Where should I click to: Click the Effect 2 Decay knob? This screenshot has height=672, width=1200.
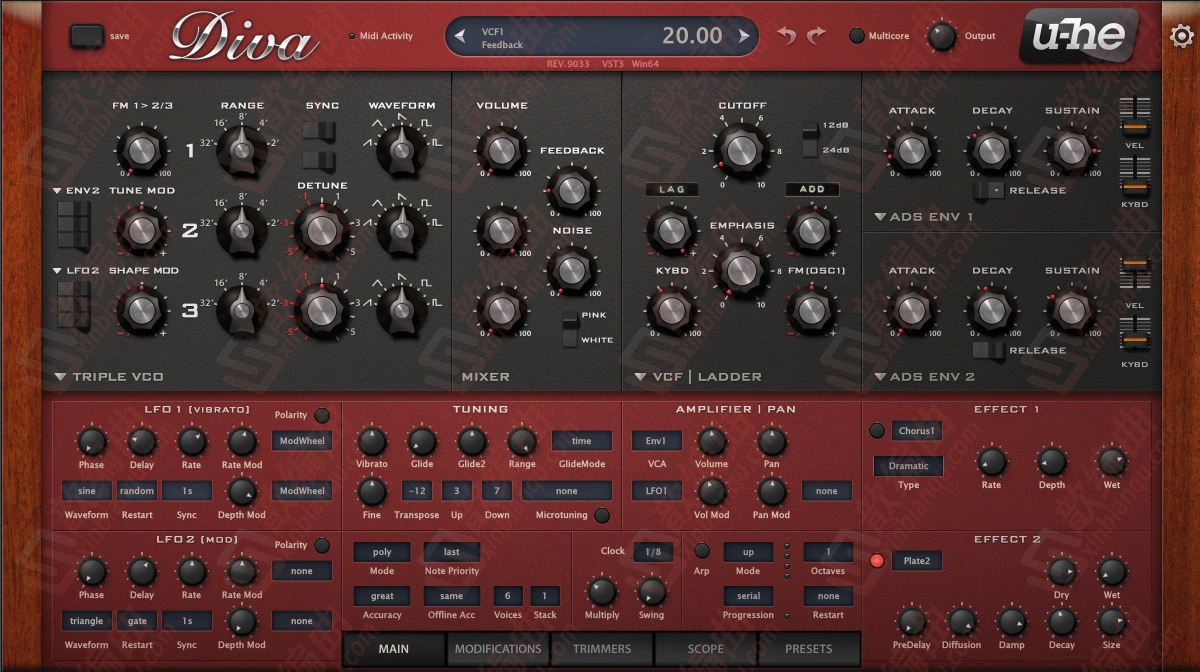pyautogui.click(x=1062, y=622)
